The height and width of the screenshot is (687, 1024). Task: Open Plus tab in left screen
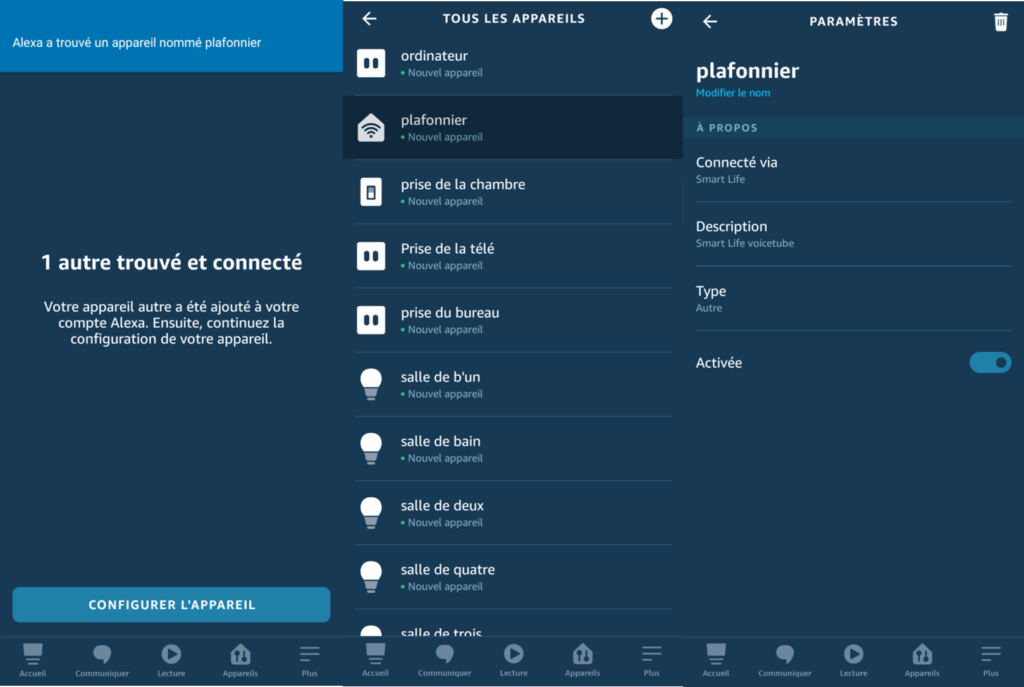click(x=310, y=660)
